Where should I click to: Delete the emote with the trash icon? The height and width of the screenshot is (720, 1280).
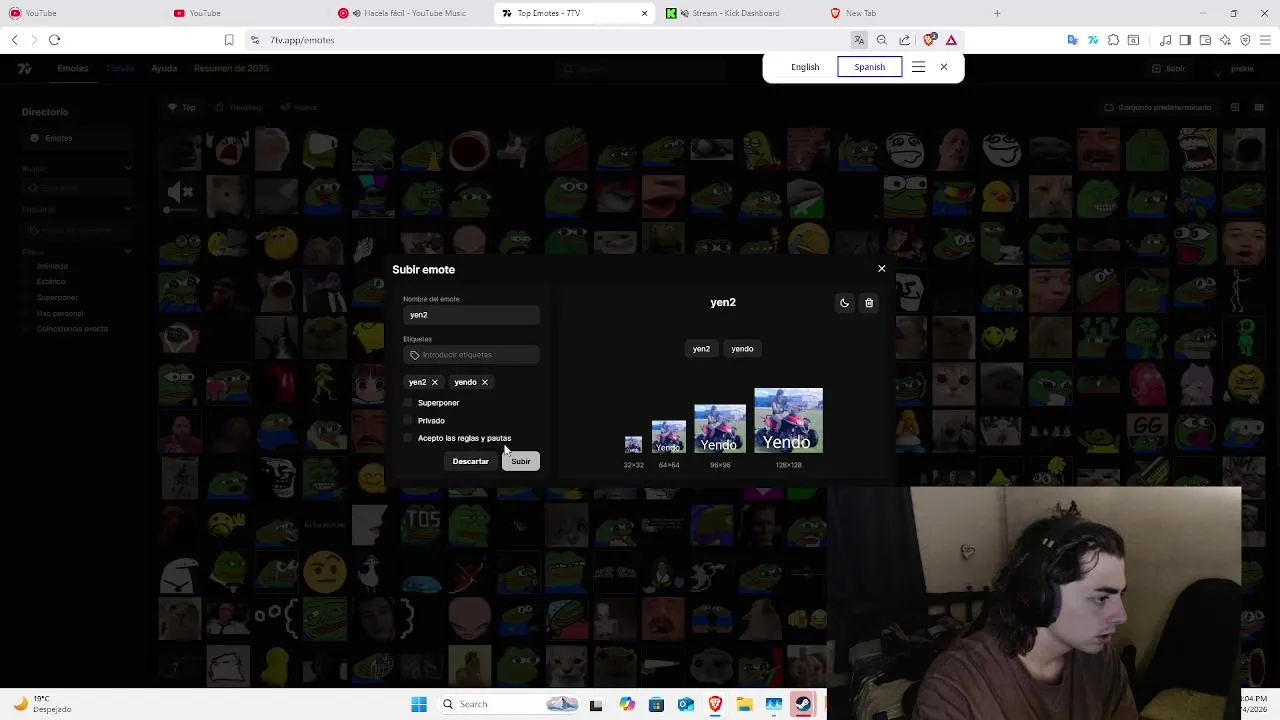point(869,303)
